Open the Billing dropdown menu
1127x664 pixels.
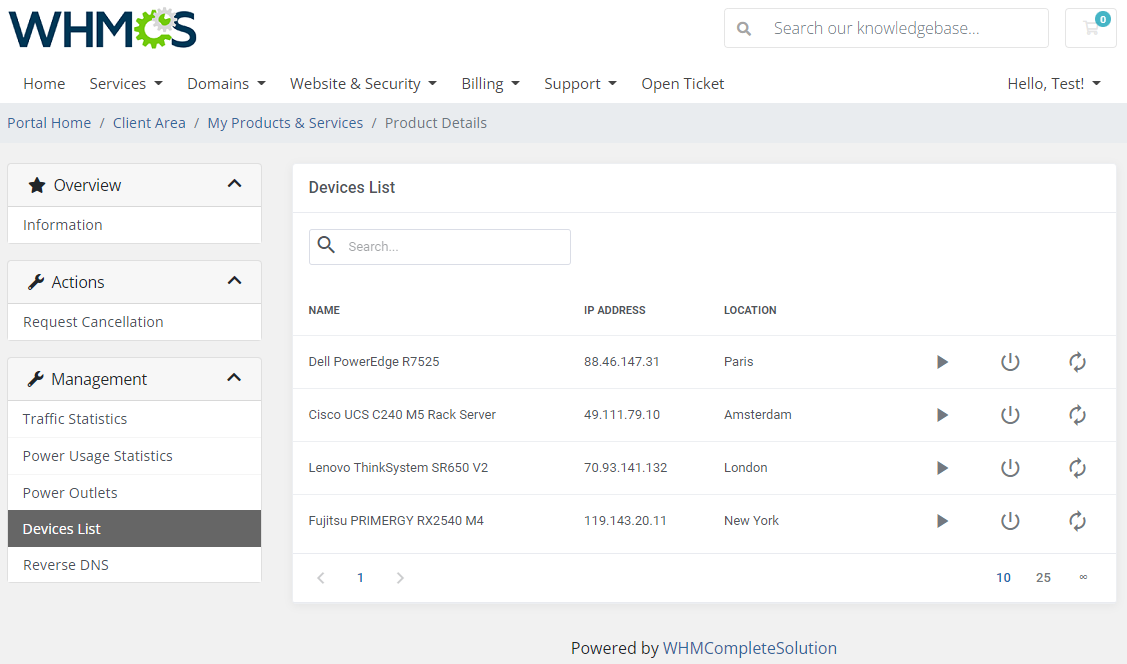tap(490, 84)
